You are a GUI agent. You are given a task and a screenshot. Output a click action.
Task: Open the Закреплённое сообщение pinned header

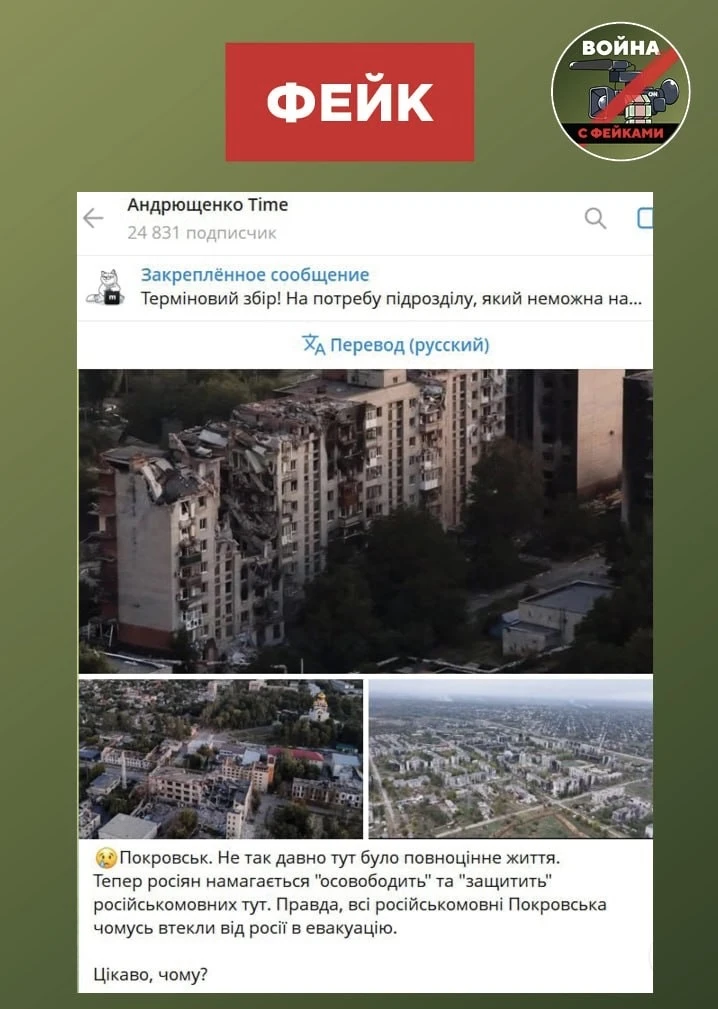pos(255,275)
